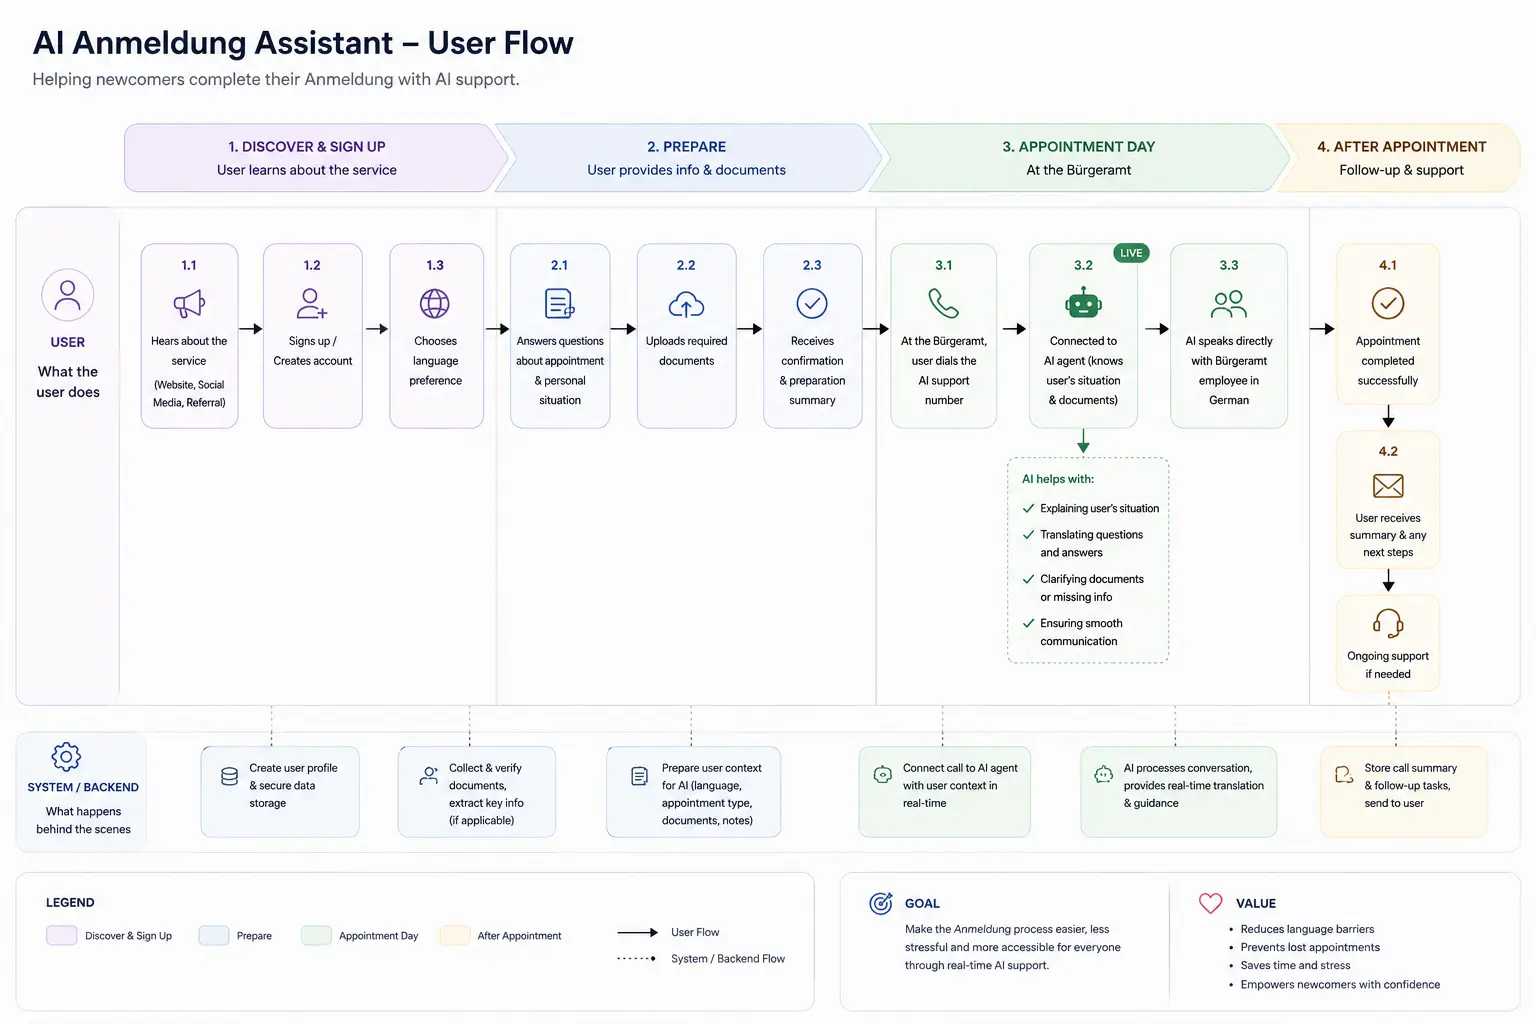Click the phone icon in step 3.1
This screenshot has width=1536, height=1024.
point(943,303)
